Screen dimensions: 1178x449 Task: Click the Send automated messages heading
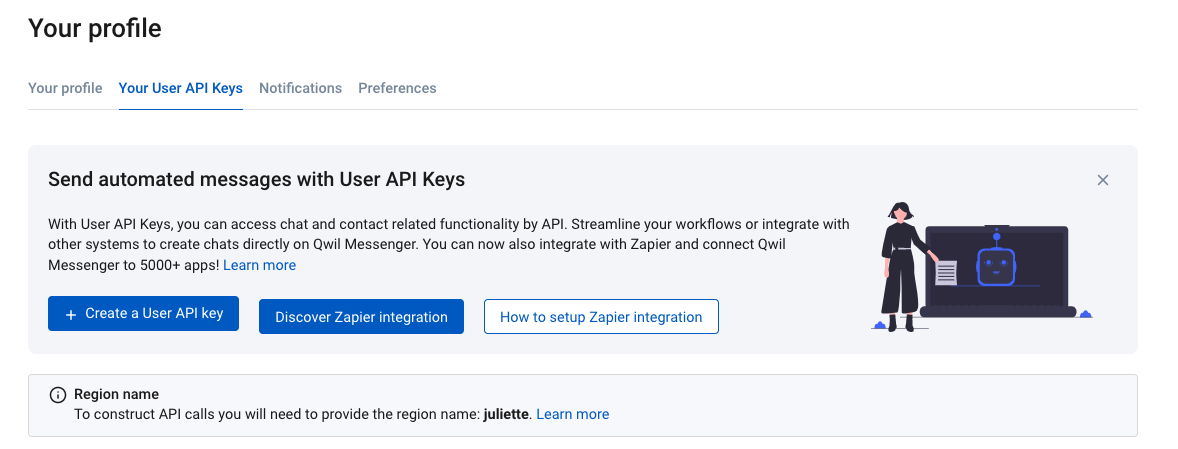(256, 179)
